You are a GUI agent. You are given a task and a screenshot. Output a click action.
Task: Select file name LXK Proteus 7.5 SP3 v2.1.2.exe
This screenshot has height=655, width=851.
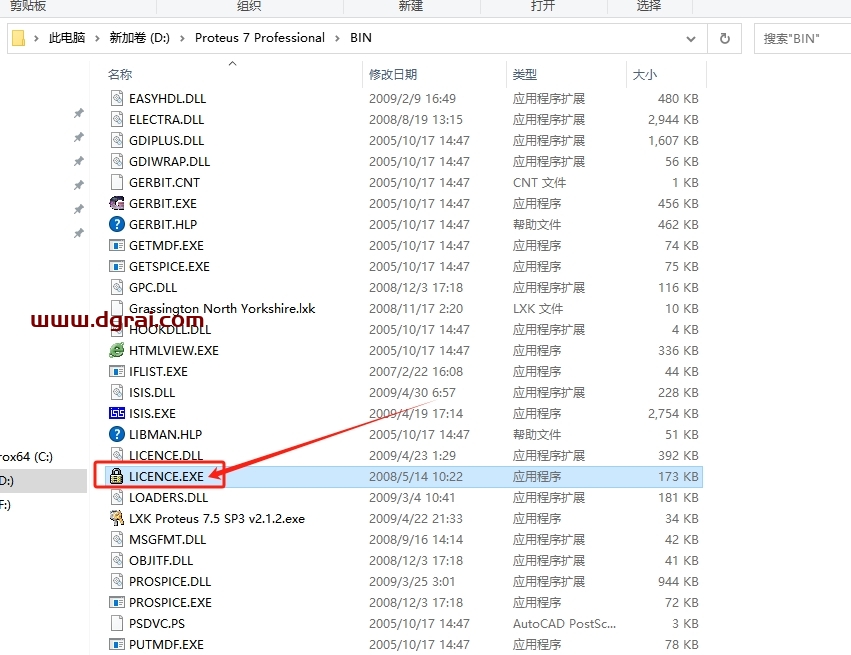coord(217,518)
